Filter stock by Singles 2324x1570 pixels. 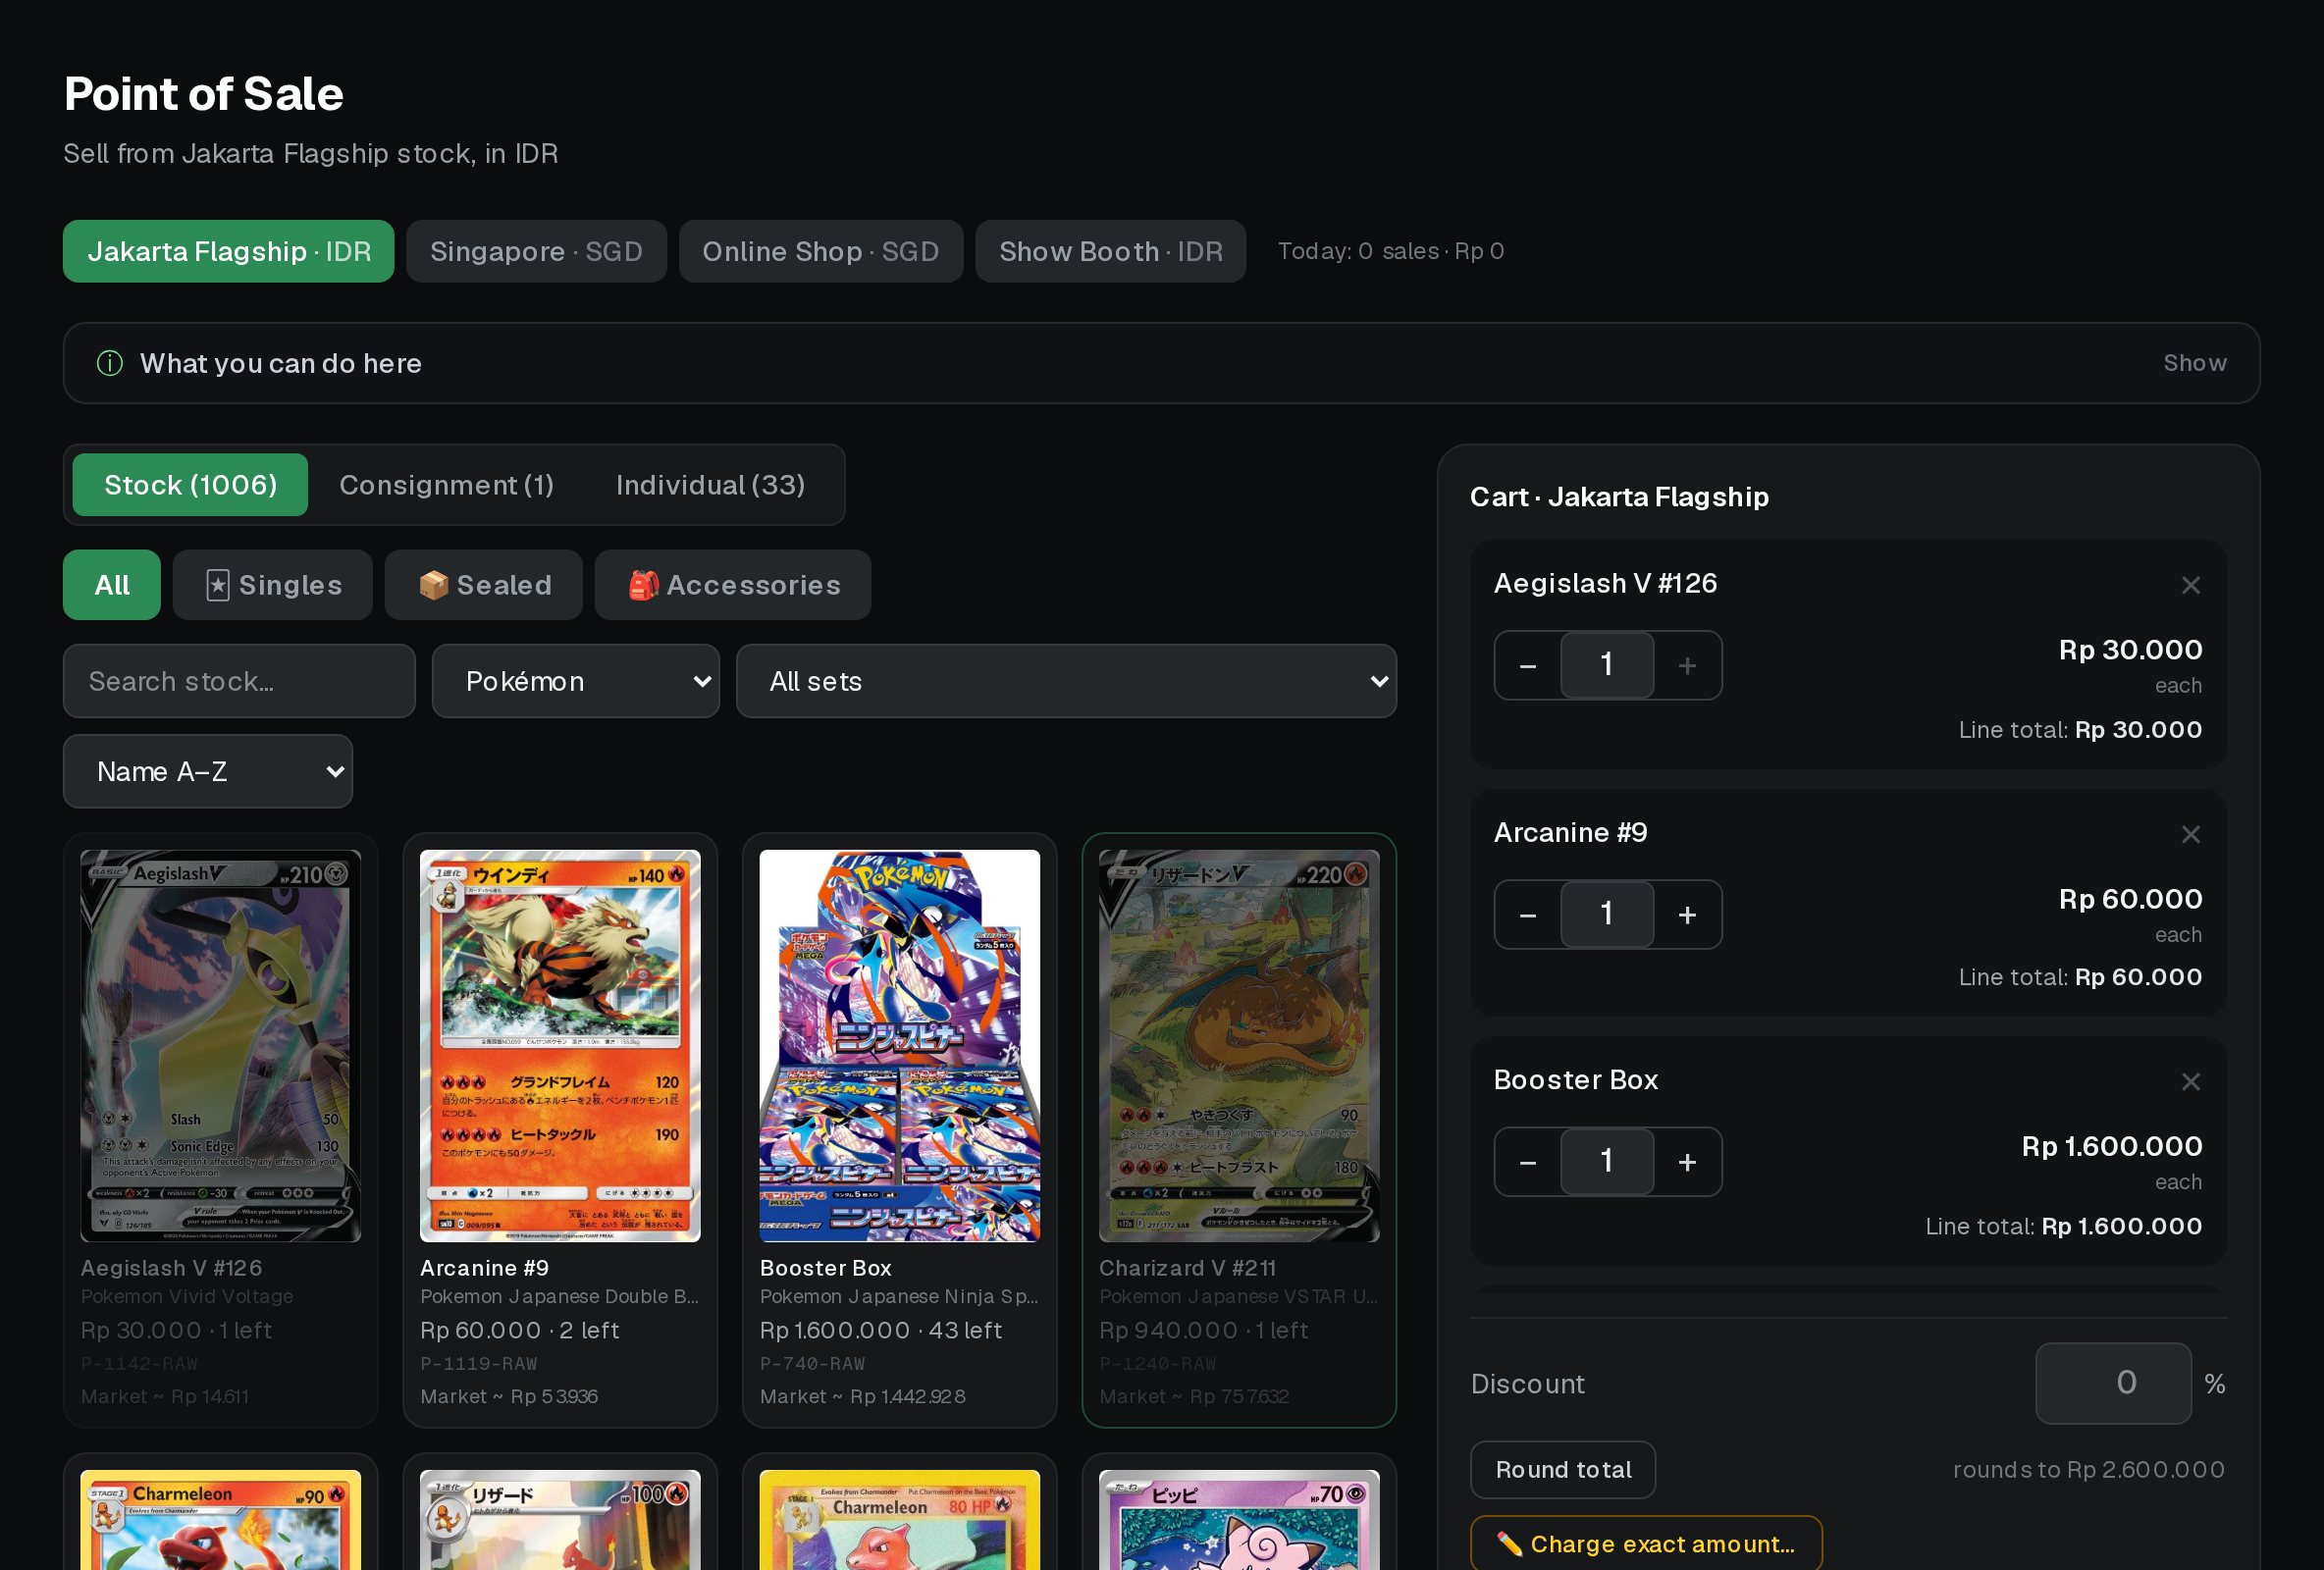(x=273, y=585)
